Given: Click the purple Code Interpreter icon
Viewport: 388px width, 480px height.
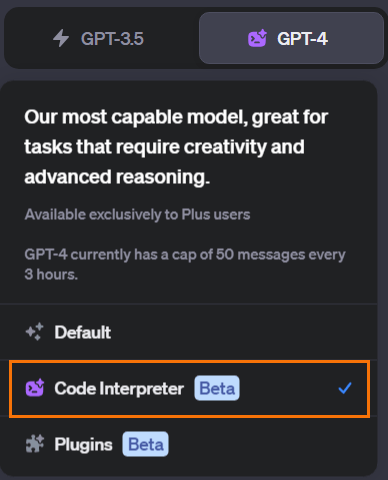Looking at the screenshot, I should point(35,388).
